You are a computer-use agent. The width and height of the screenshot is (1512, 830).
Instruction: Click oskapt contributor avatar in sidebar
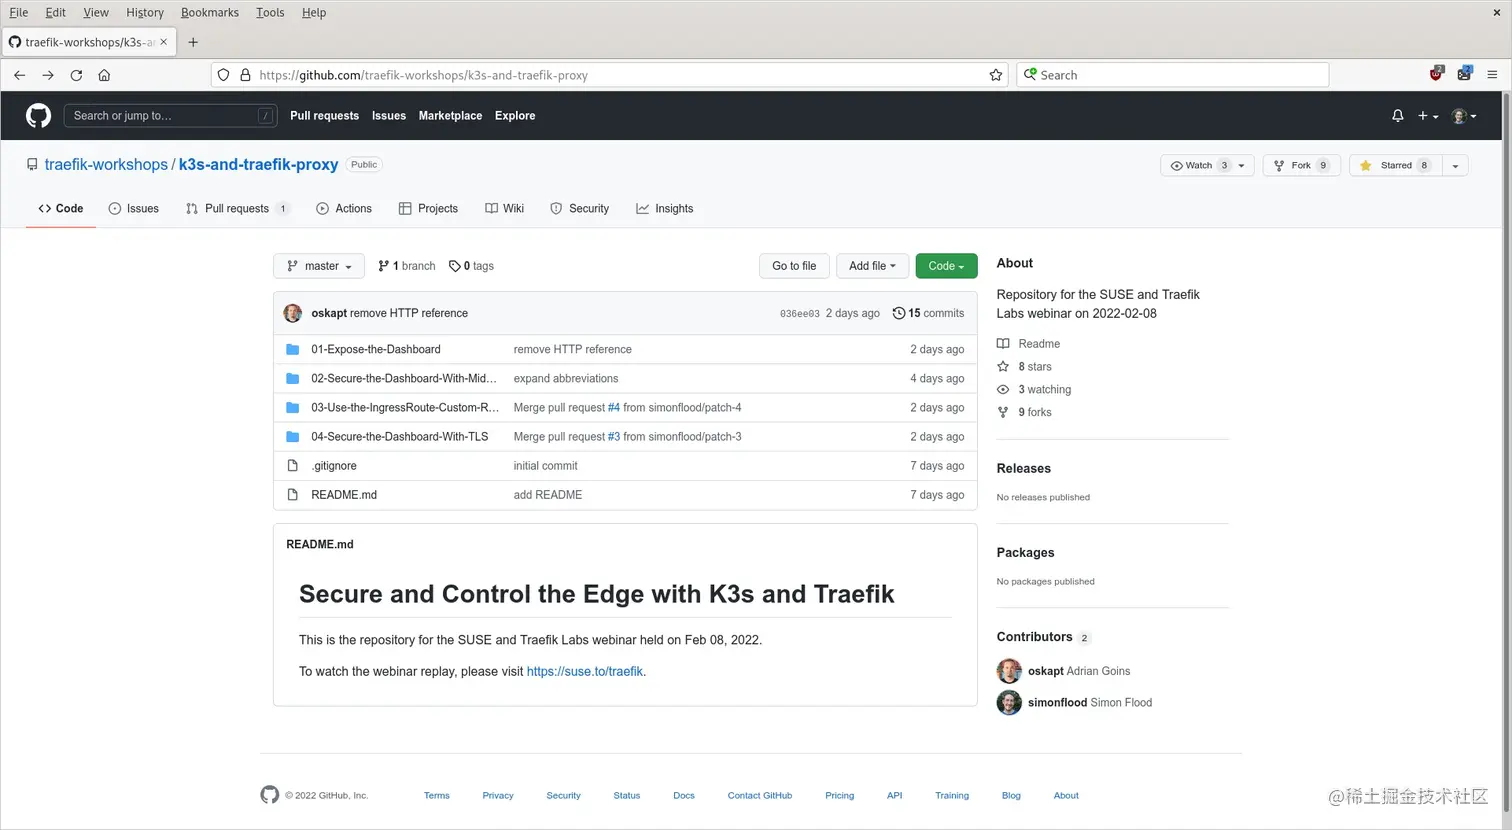(1009, 671)
